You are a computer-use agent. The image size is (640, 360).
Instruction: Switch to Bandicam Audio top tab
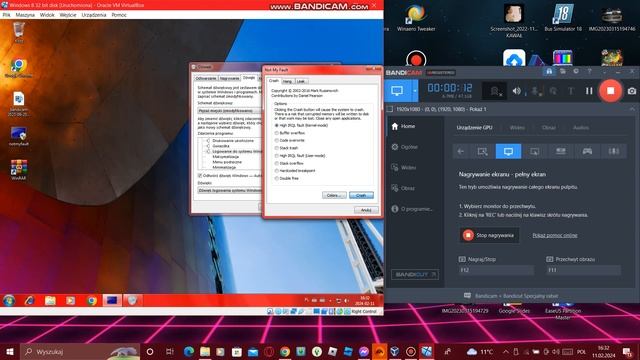(x=580, y=128)
